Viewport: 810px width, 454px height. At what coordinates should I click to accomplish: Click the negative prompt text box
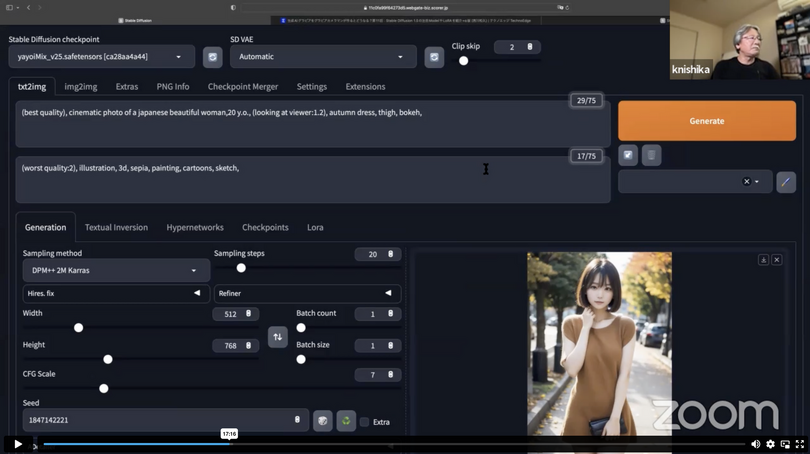pos(313,180)
